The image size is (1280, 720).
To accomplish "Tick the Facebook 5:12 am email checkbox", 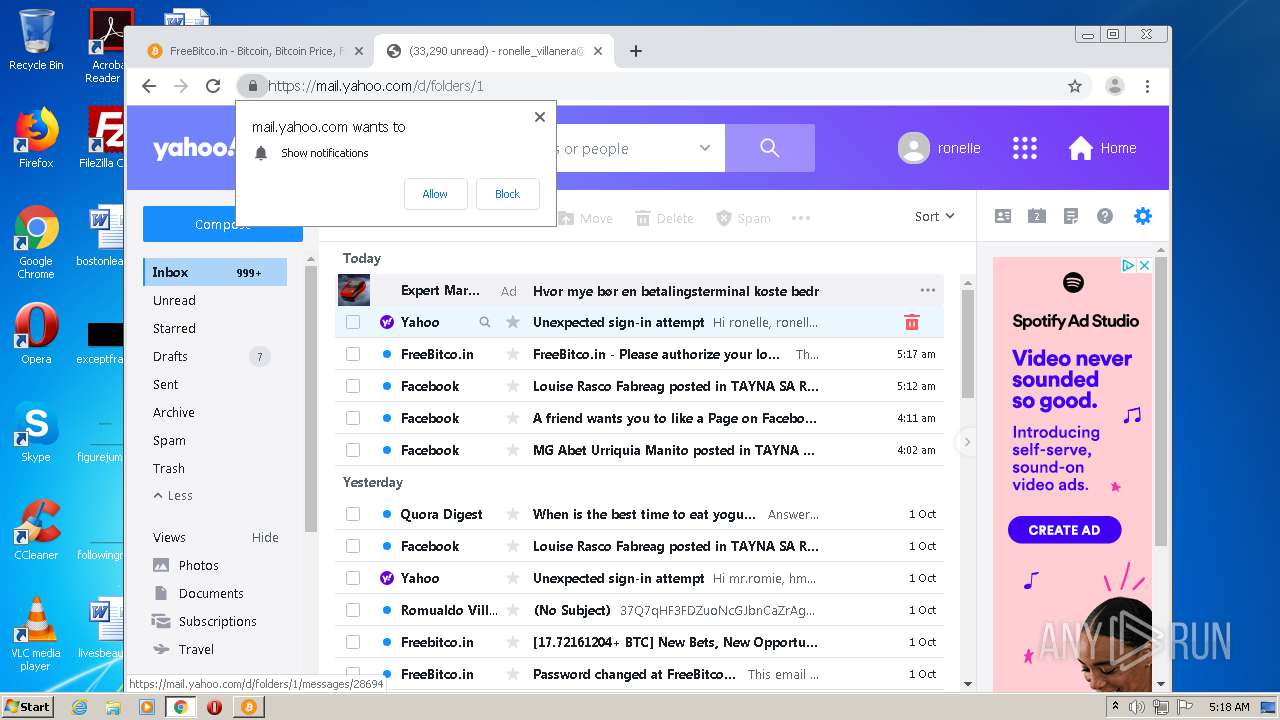I will click(353, 386).
